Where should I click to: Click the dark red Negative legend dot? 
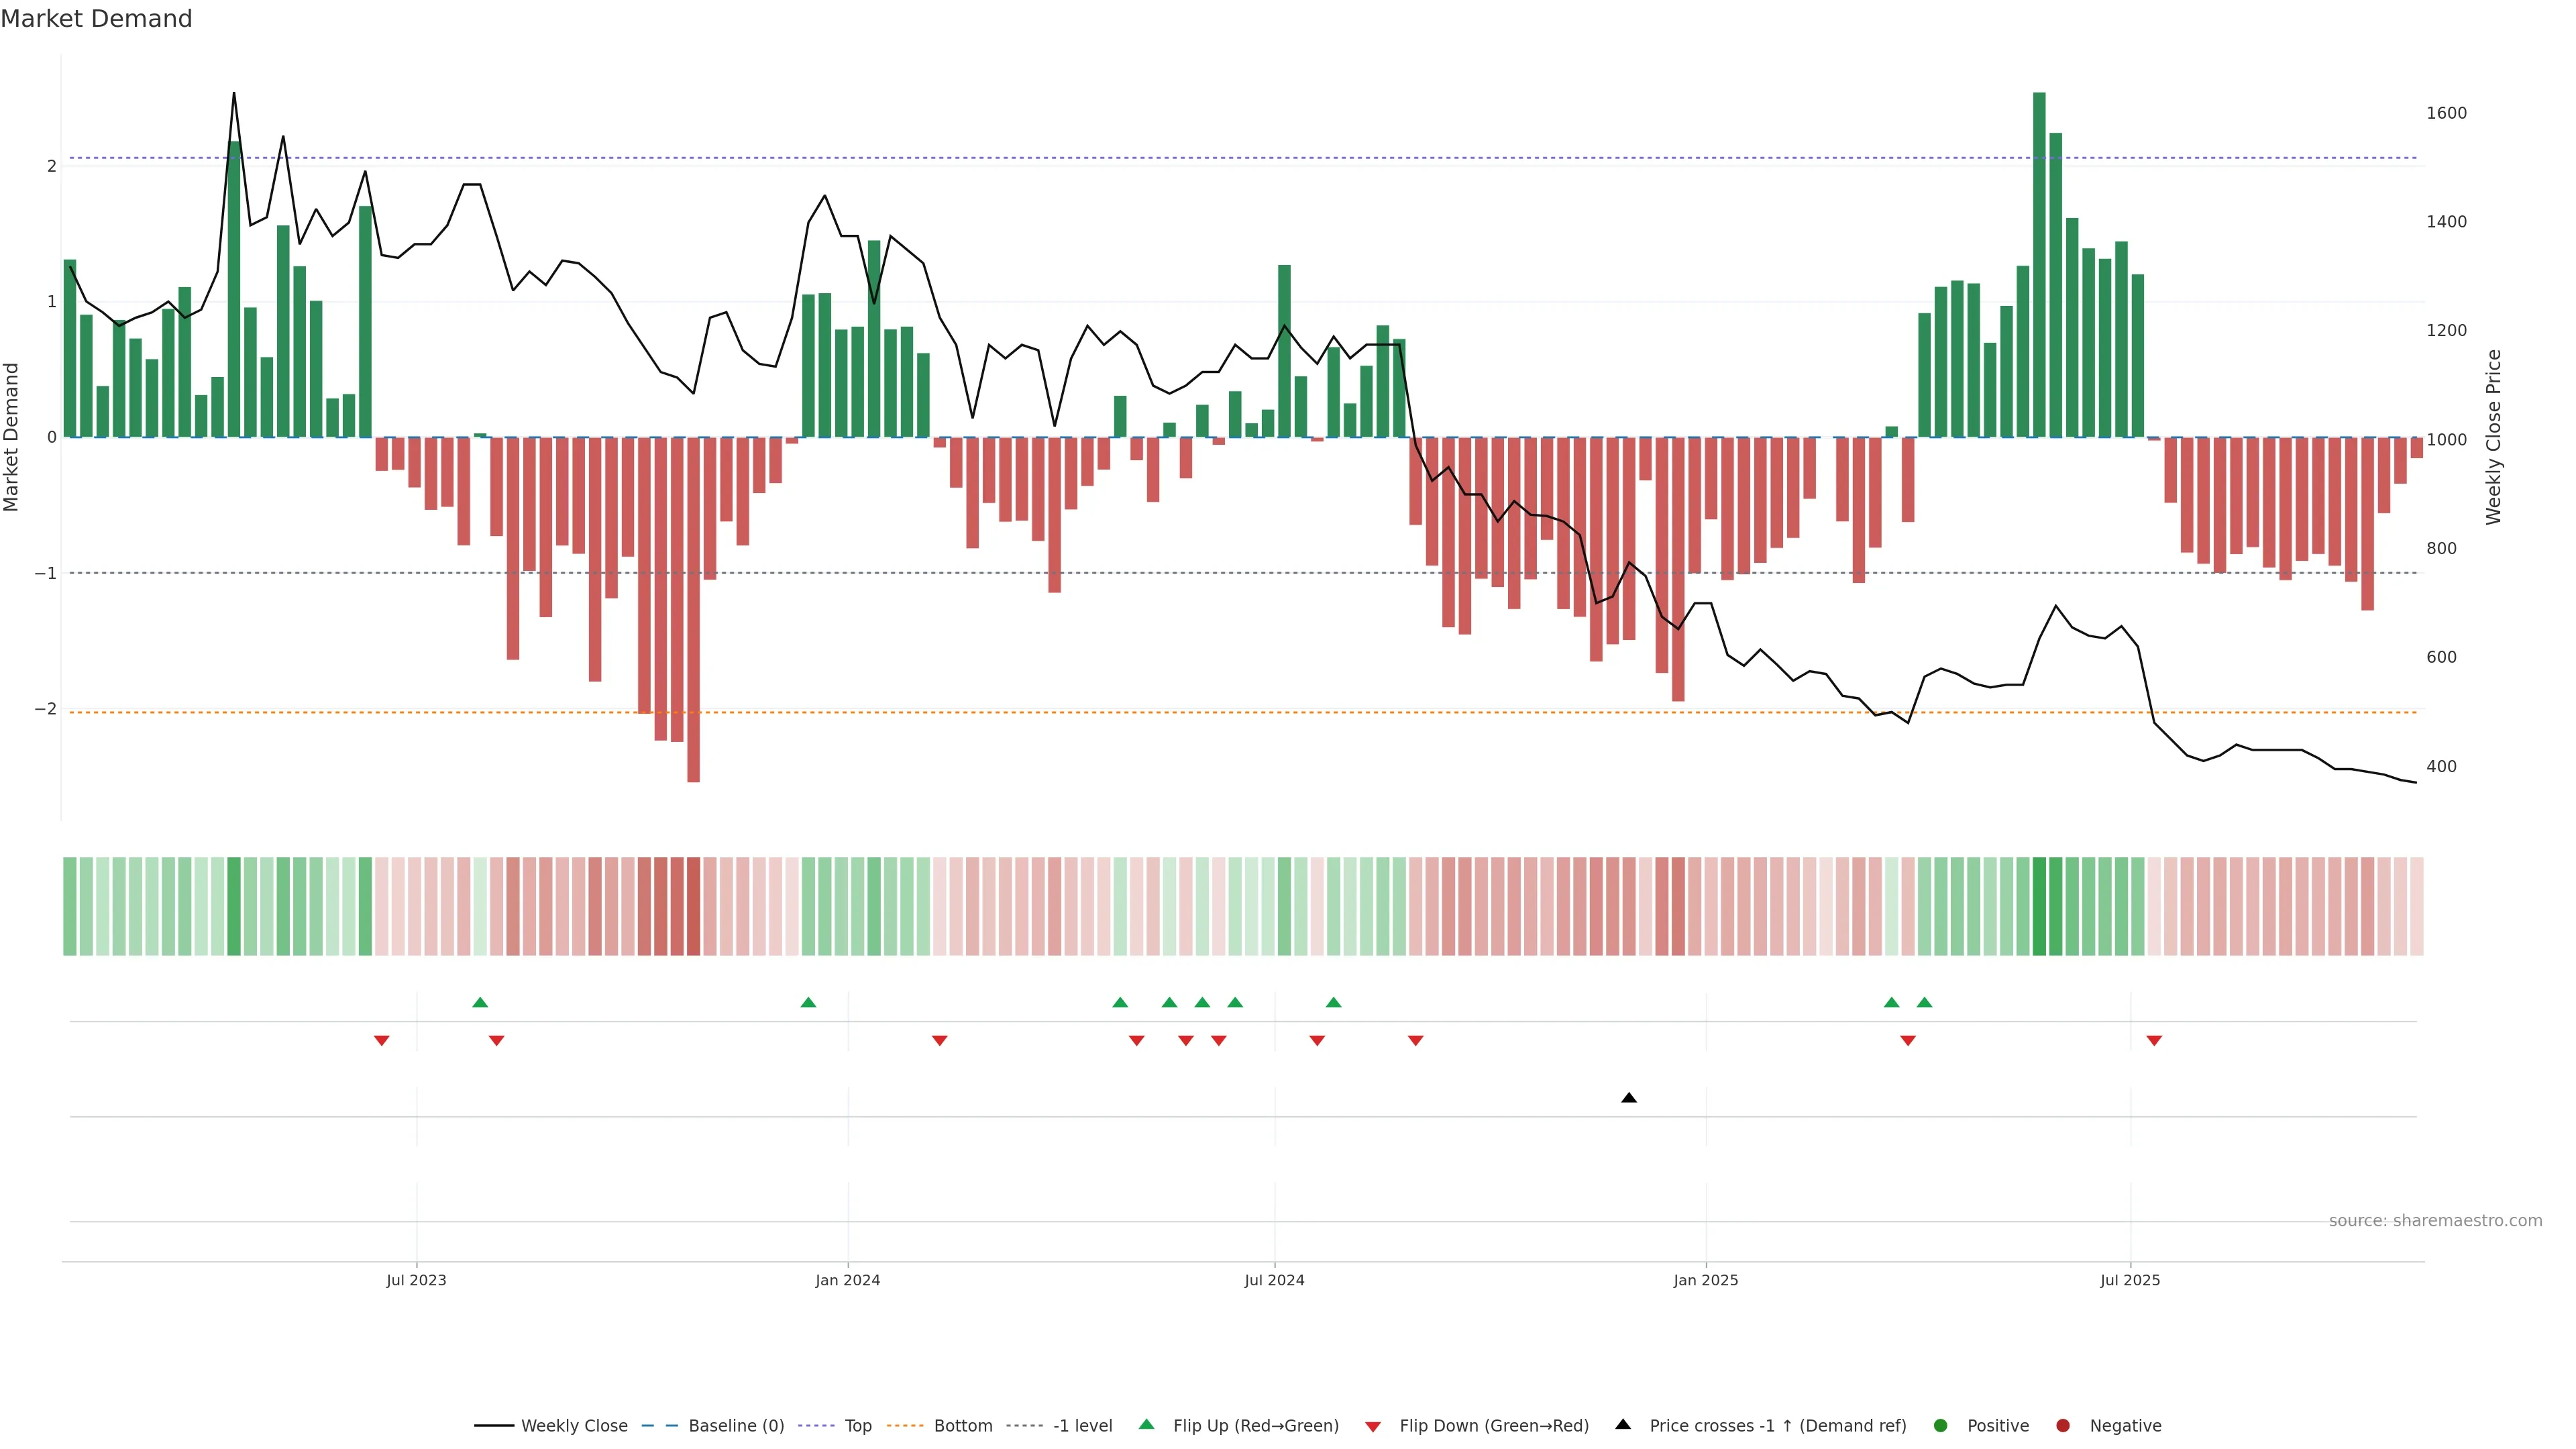pos(2063,1426)
